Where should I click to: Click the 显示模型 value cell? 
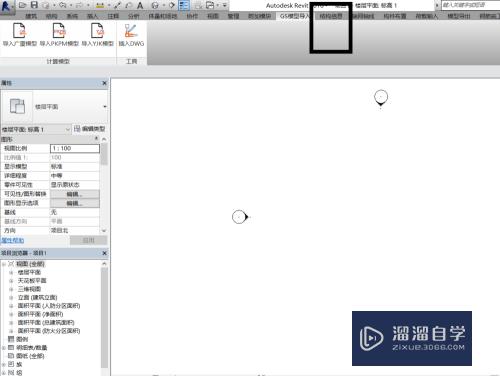[x=75, y=167]
